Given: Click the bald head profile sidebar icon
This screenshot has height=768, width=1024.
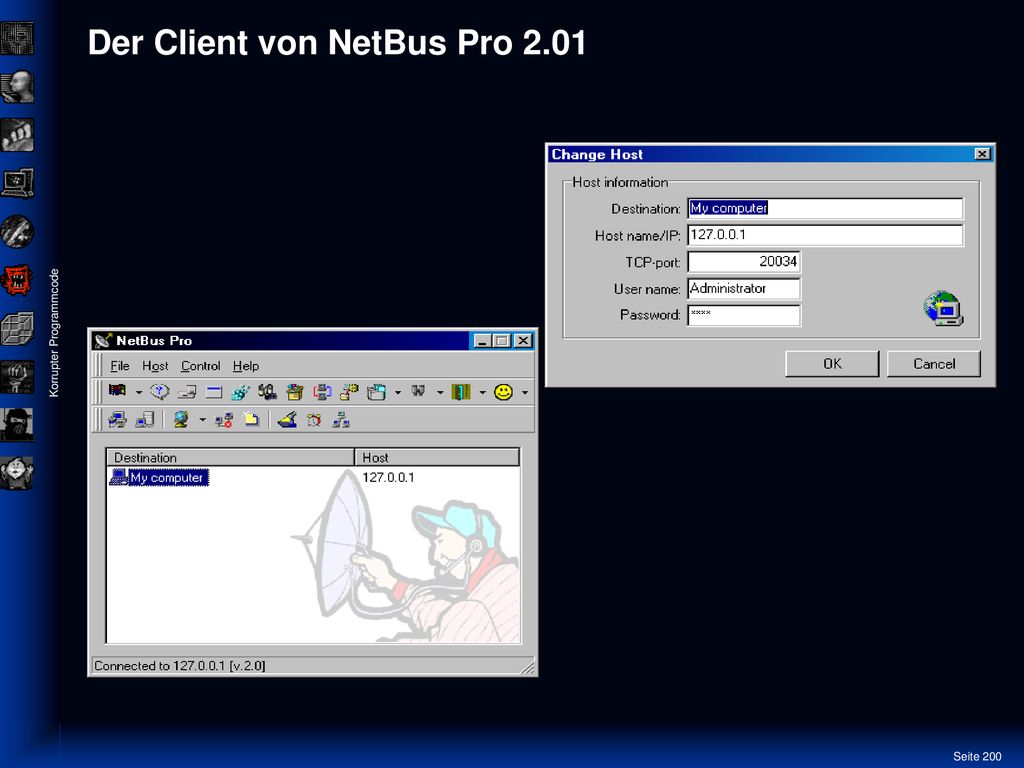Looking at the screenshot, I should click(x=17, y=87).
